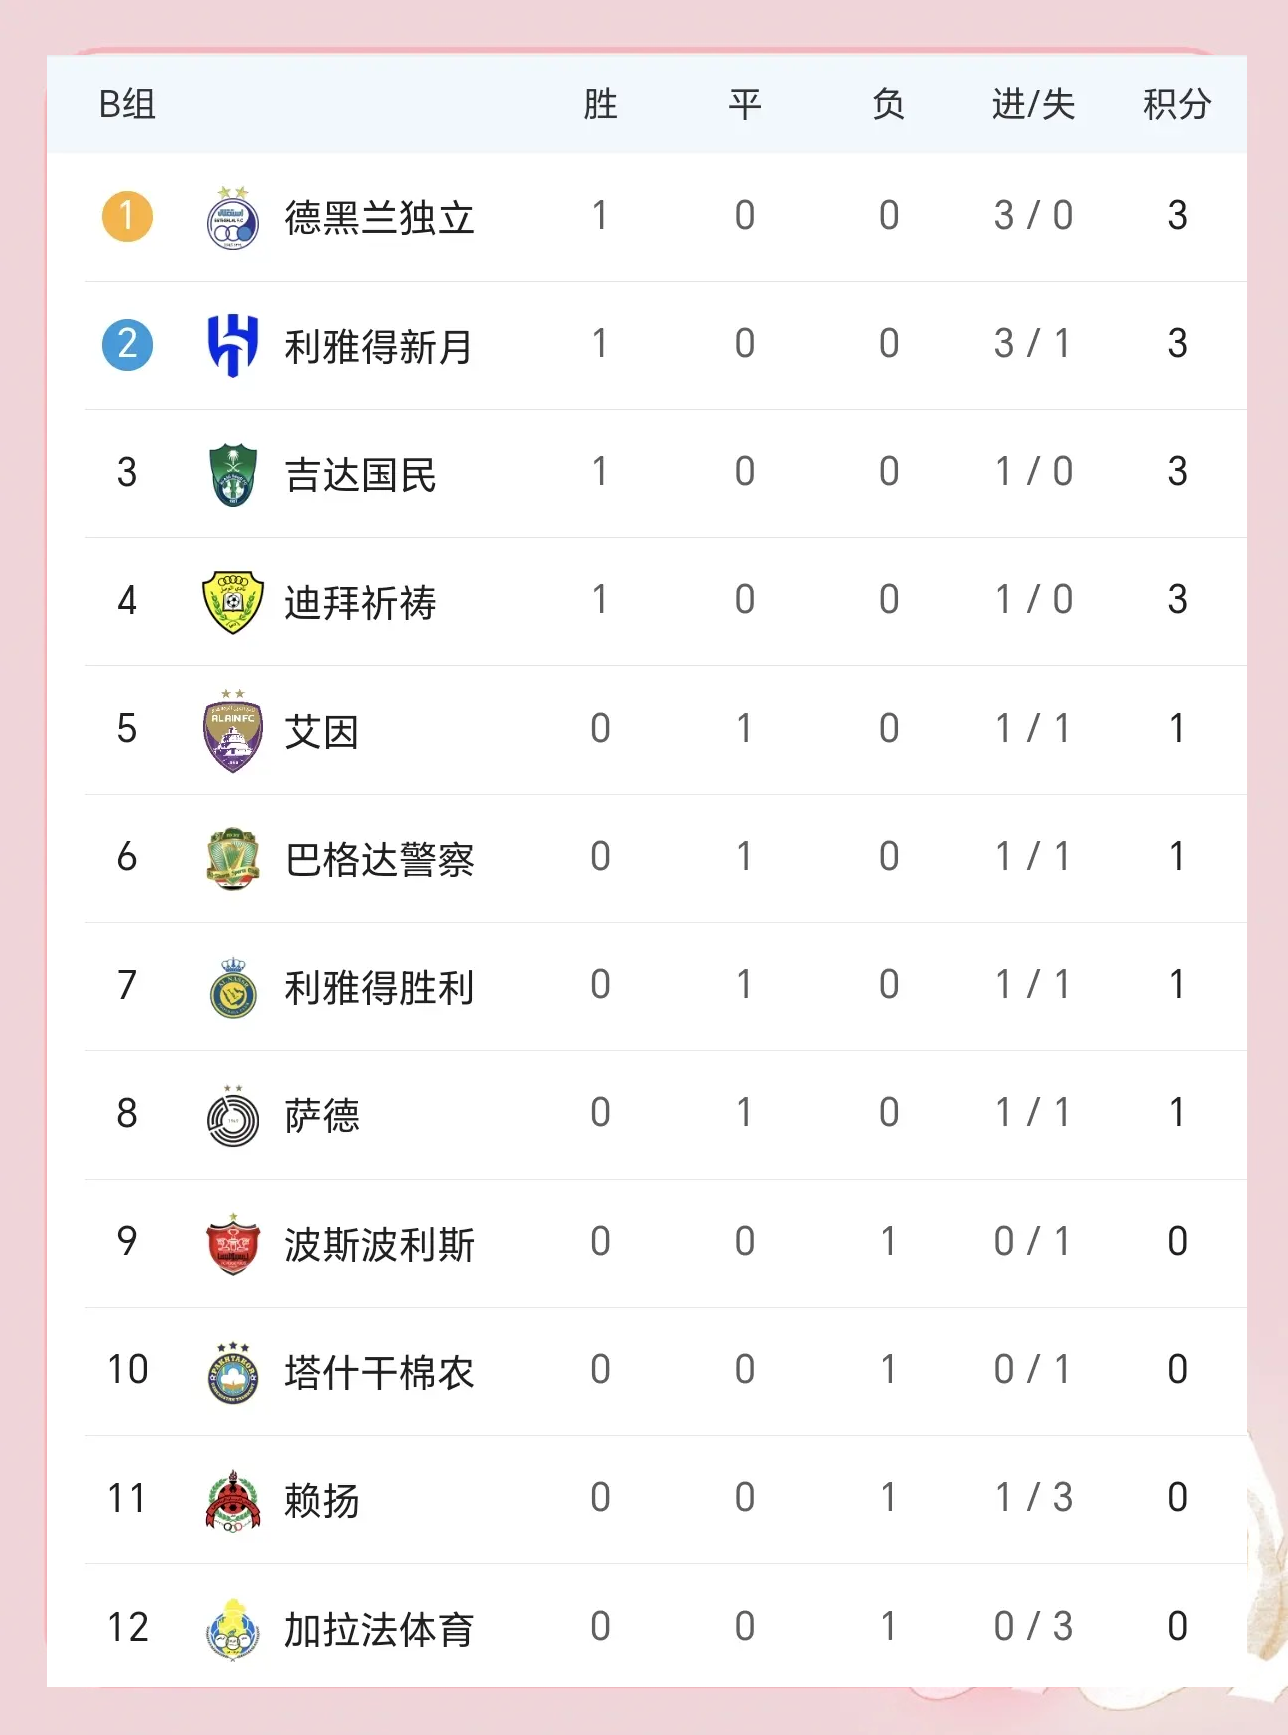Click the 德黑兰独立 team crest icon

pos(233,218)
